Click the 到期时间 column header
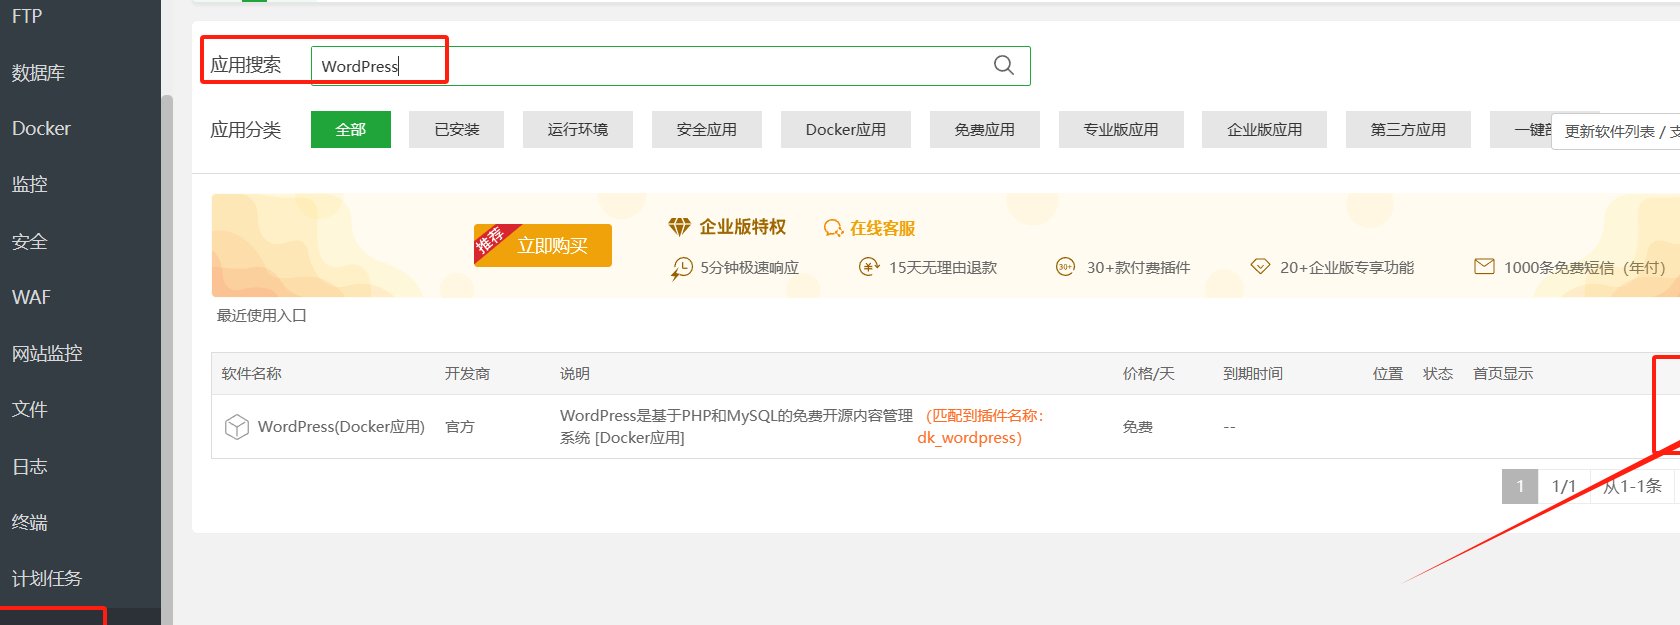 [1253, 373]
